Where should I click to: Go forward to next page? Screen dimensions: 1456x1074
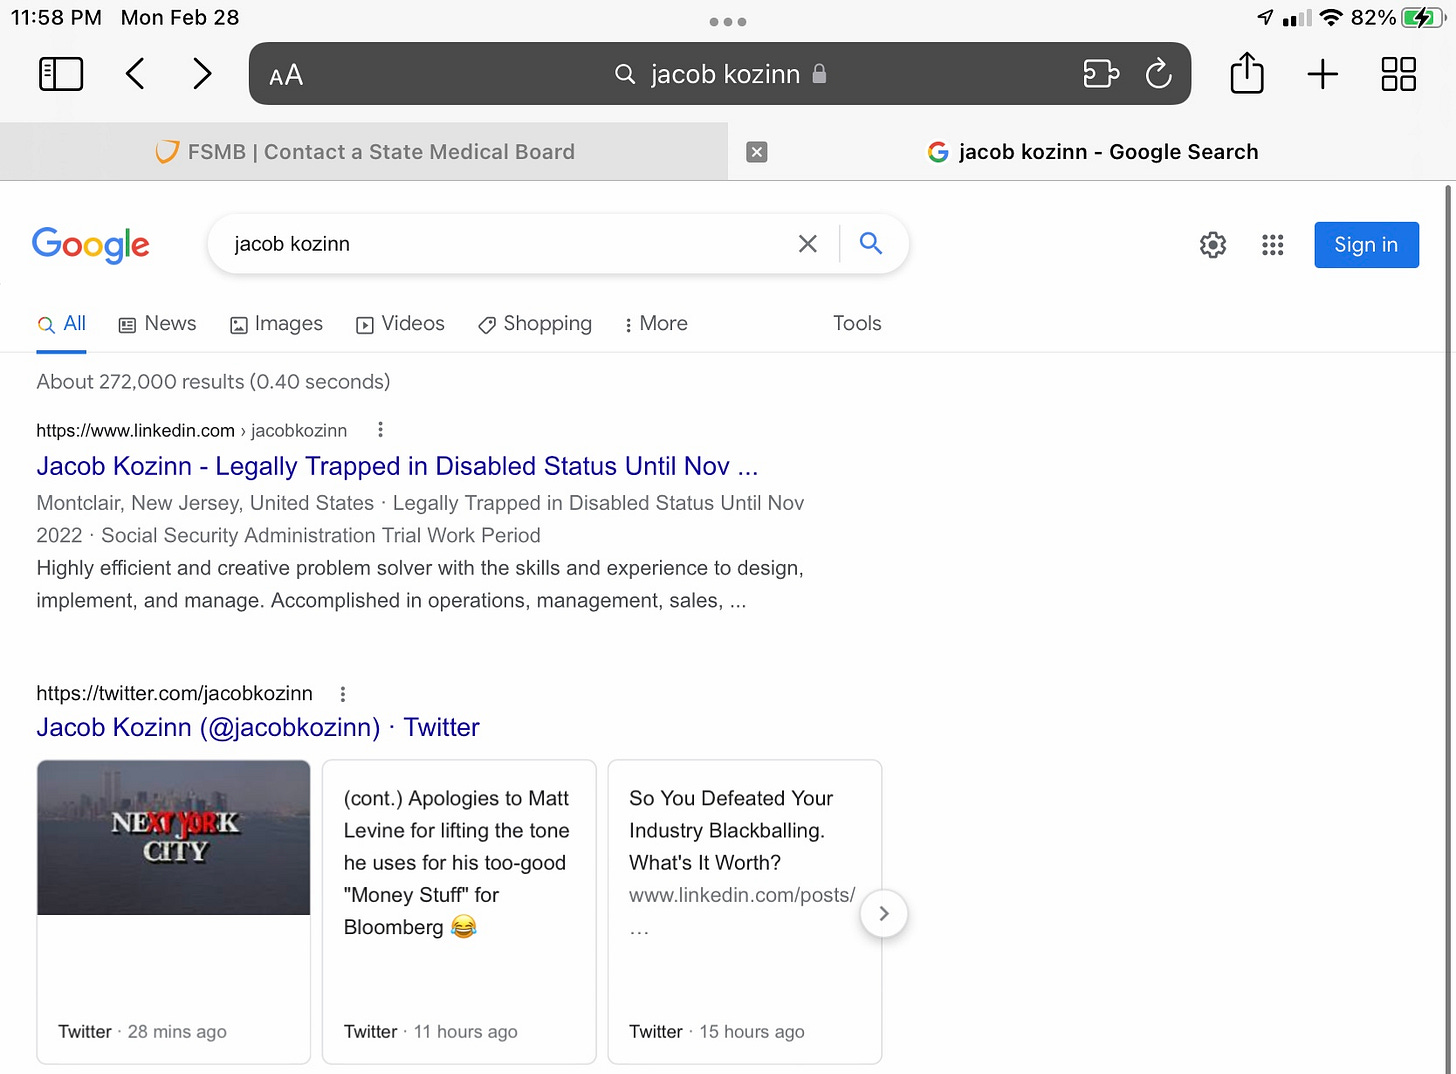point(202,74)
